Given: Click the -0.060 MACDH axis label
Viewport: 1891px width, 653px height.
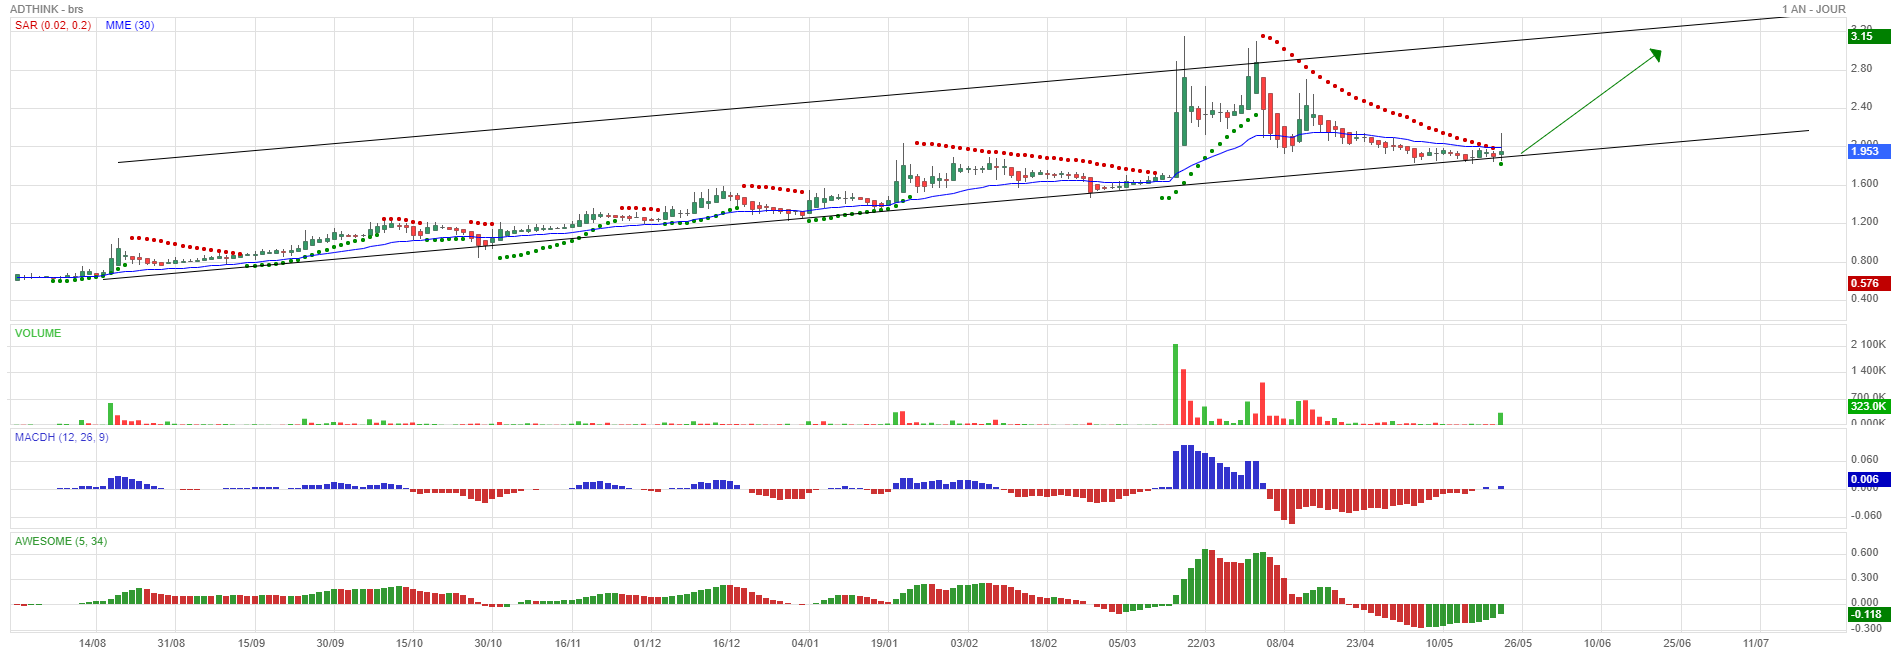Looking at the screenshot, I should (1865, 515).
